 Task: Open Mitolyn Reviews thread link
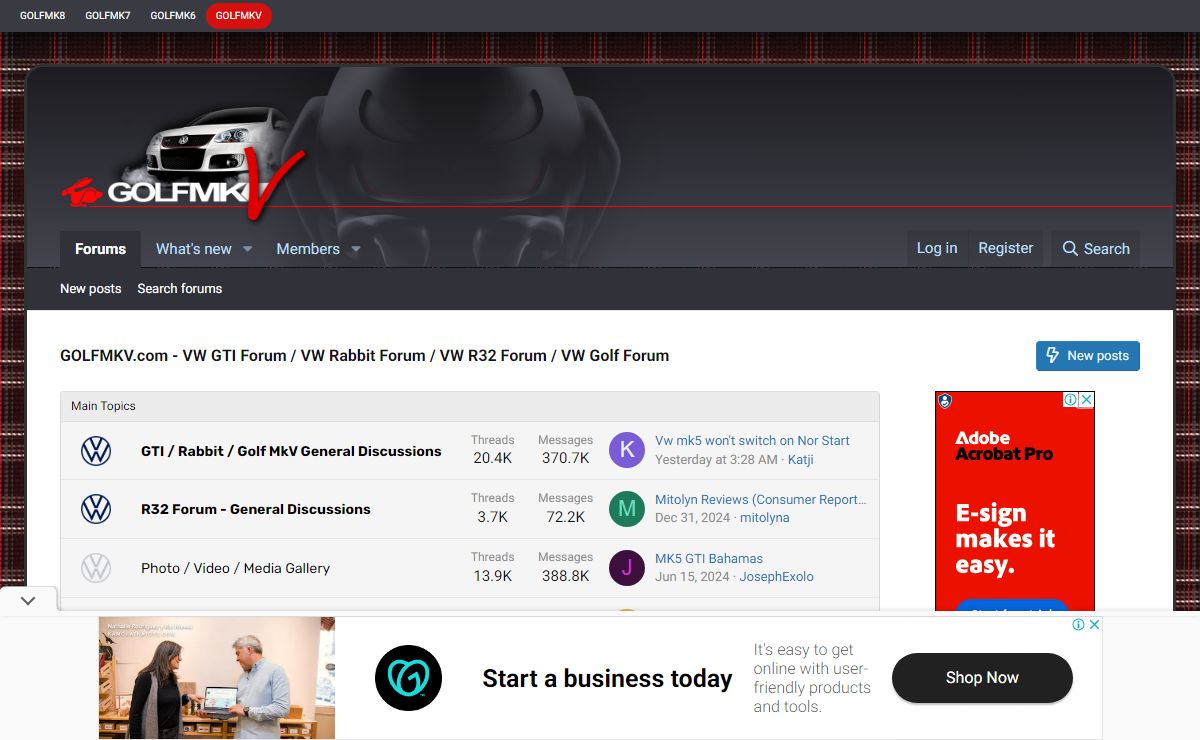pos(761,499)
